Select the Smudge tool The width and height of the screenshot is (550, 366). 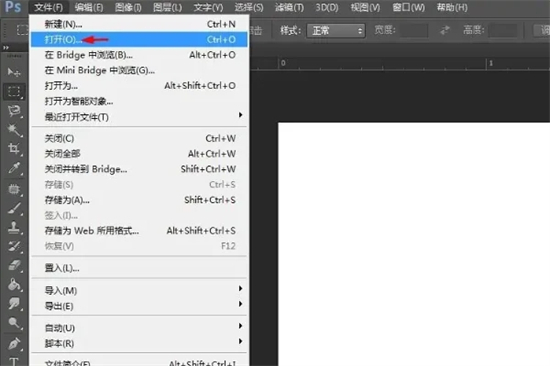point(14,303)
